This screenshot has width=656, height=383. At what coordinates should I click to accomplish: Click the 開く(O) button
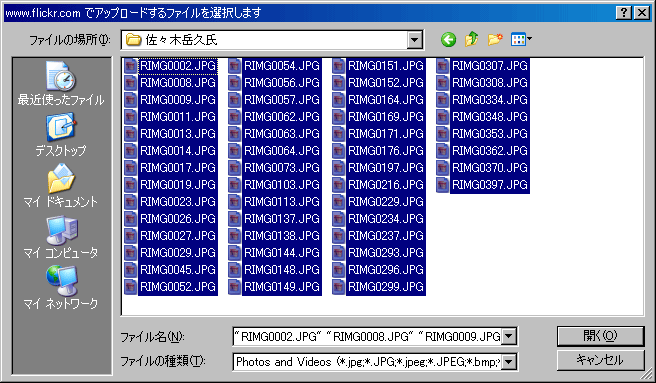click(x=600, y=336)
